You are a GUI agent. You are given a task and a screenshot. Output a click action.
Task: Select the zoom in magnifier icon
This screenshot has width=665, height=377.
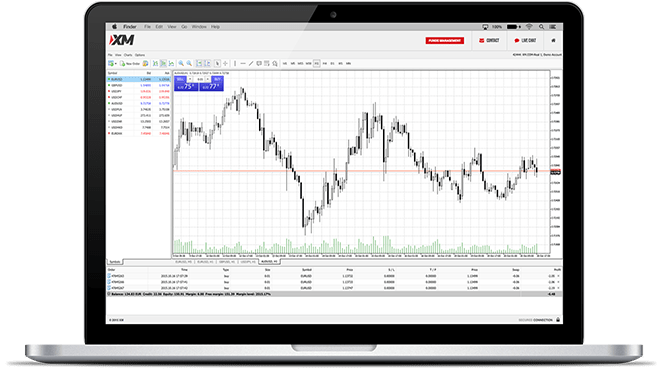pyautogui.click(x=181, y=64)
